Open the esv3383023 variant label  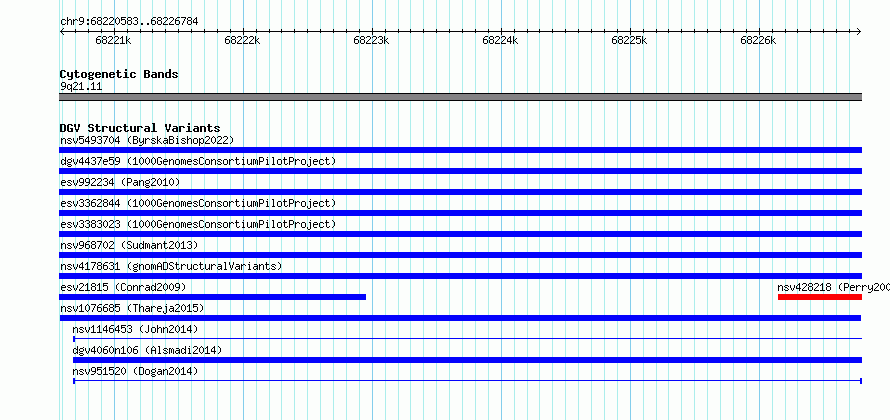coord(198,224)
